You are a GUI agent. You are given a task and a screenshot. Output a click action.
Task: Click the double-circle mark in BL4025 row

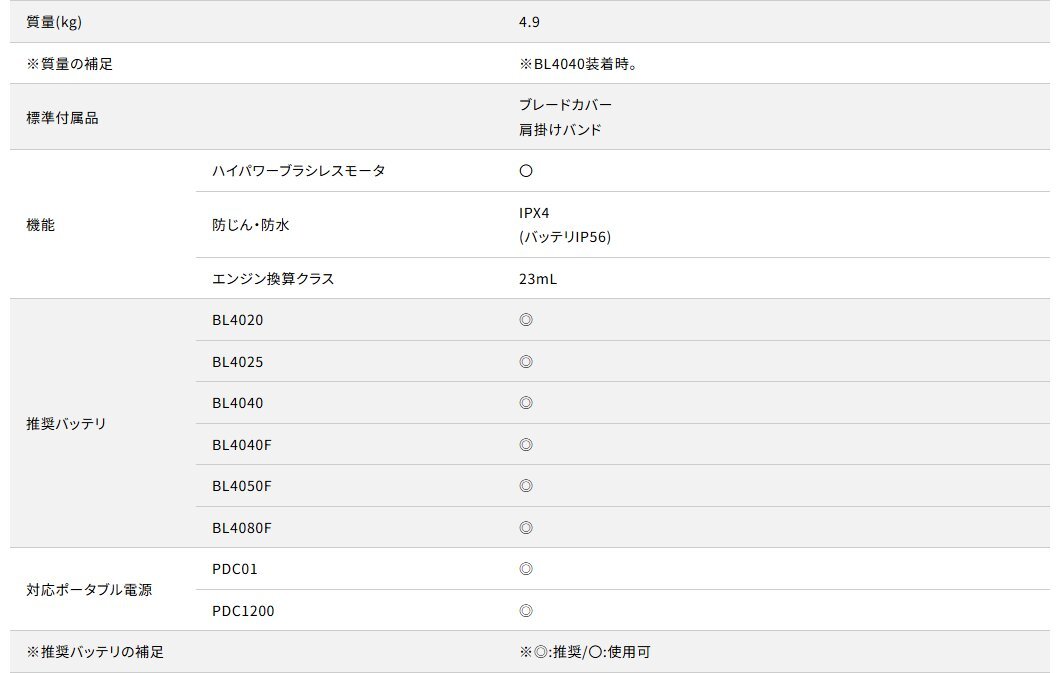pos(526,362)
